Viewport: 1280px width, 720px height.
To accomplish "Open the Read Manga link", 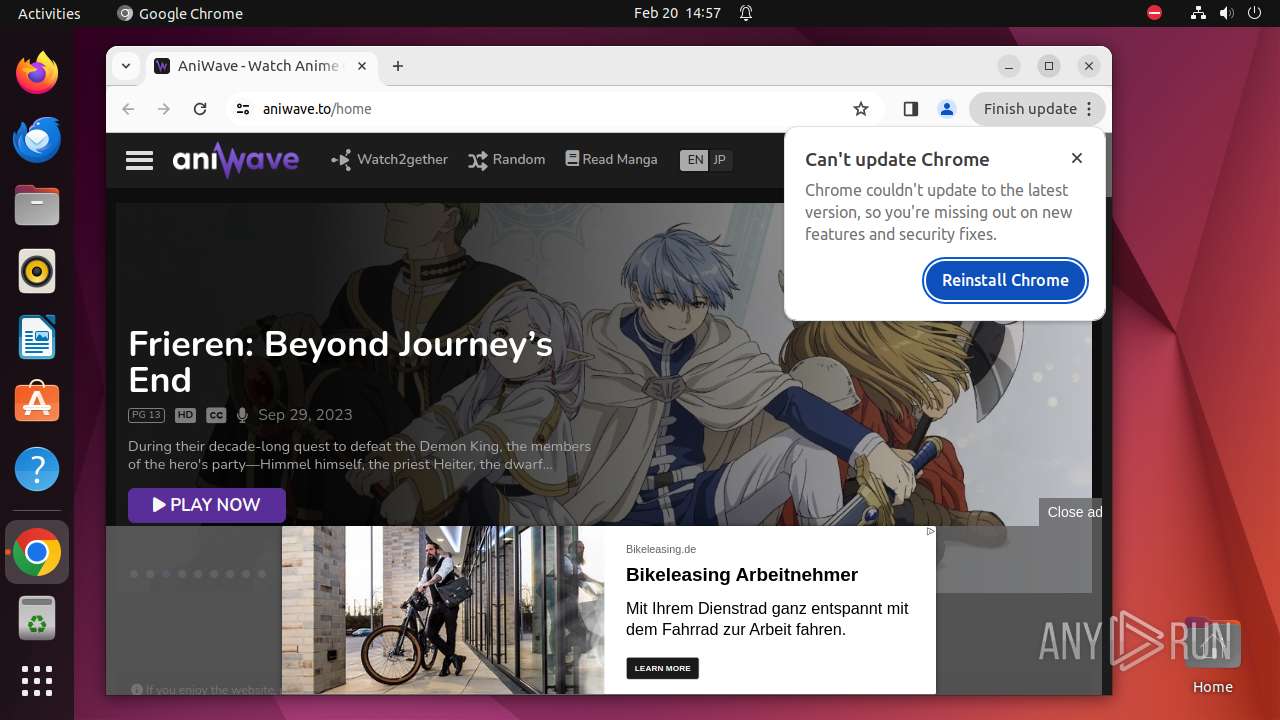I will [x=612, y=159].
